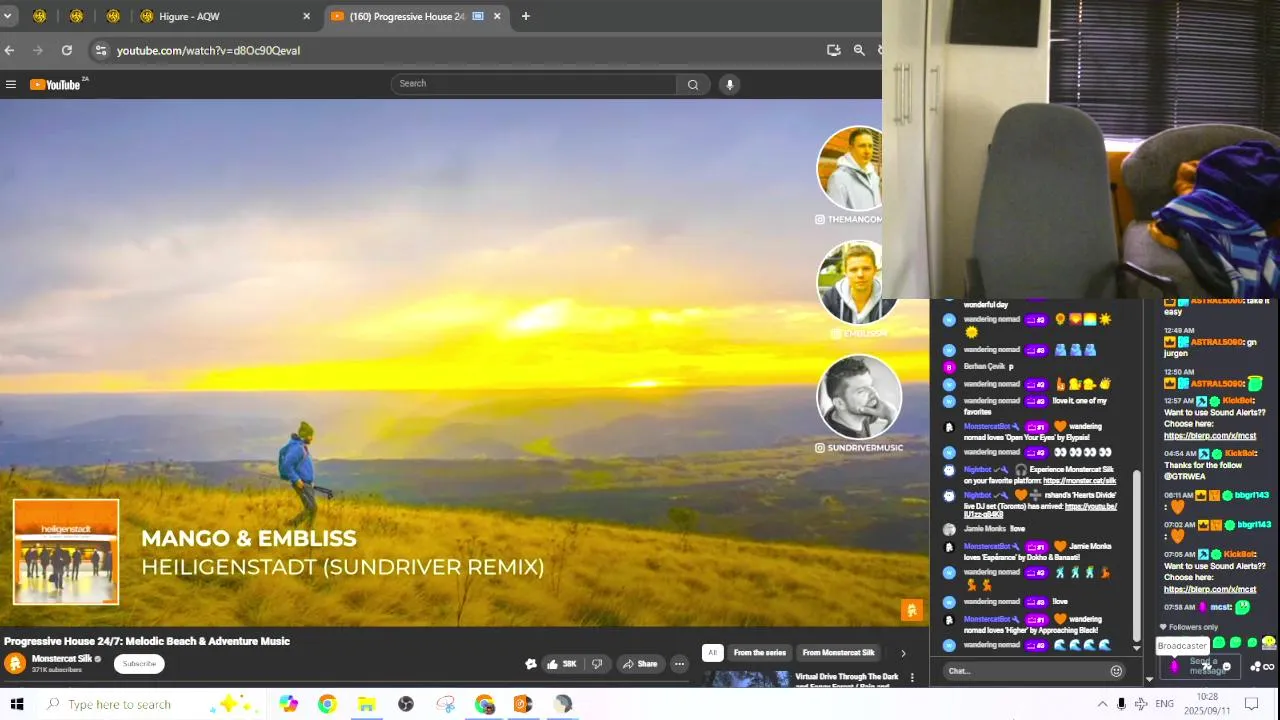Select the From the series chip
Image resolution: width=1280 pixels, height=720 pixels.
click(760, 653)
